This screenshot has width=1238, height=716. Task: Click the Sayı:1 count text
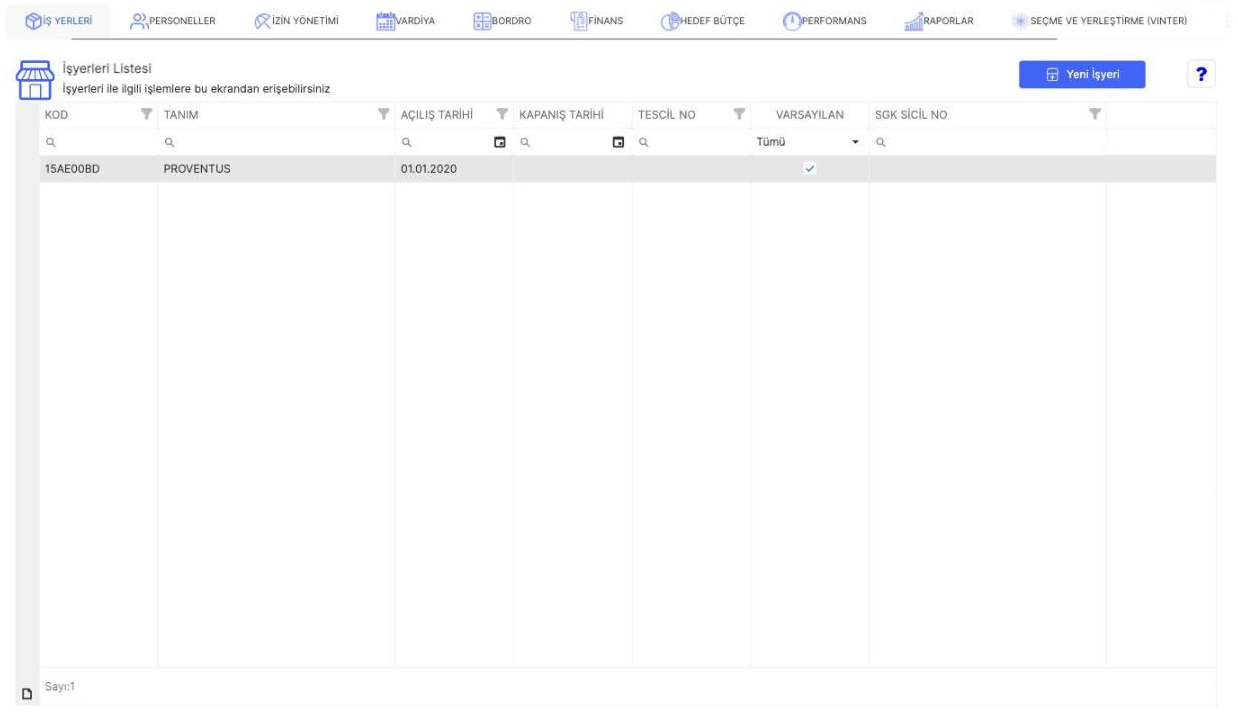(x=62, y=689)
